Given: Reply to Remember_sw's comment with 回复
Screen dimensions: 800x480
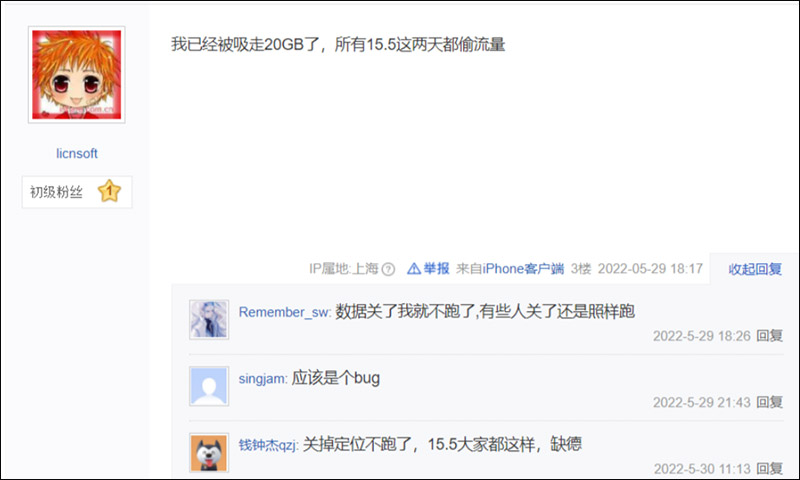Looking at the screenshot, I should click(x=769, y=336).
